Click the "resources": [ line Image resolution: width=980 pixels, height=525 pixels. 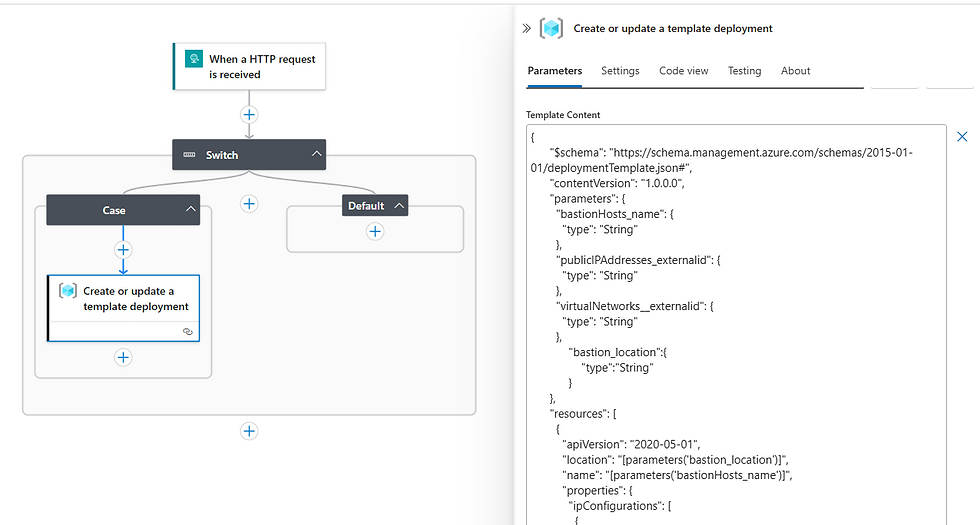(583, 414)
